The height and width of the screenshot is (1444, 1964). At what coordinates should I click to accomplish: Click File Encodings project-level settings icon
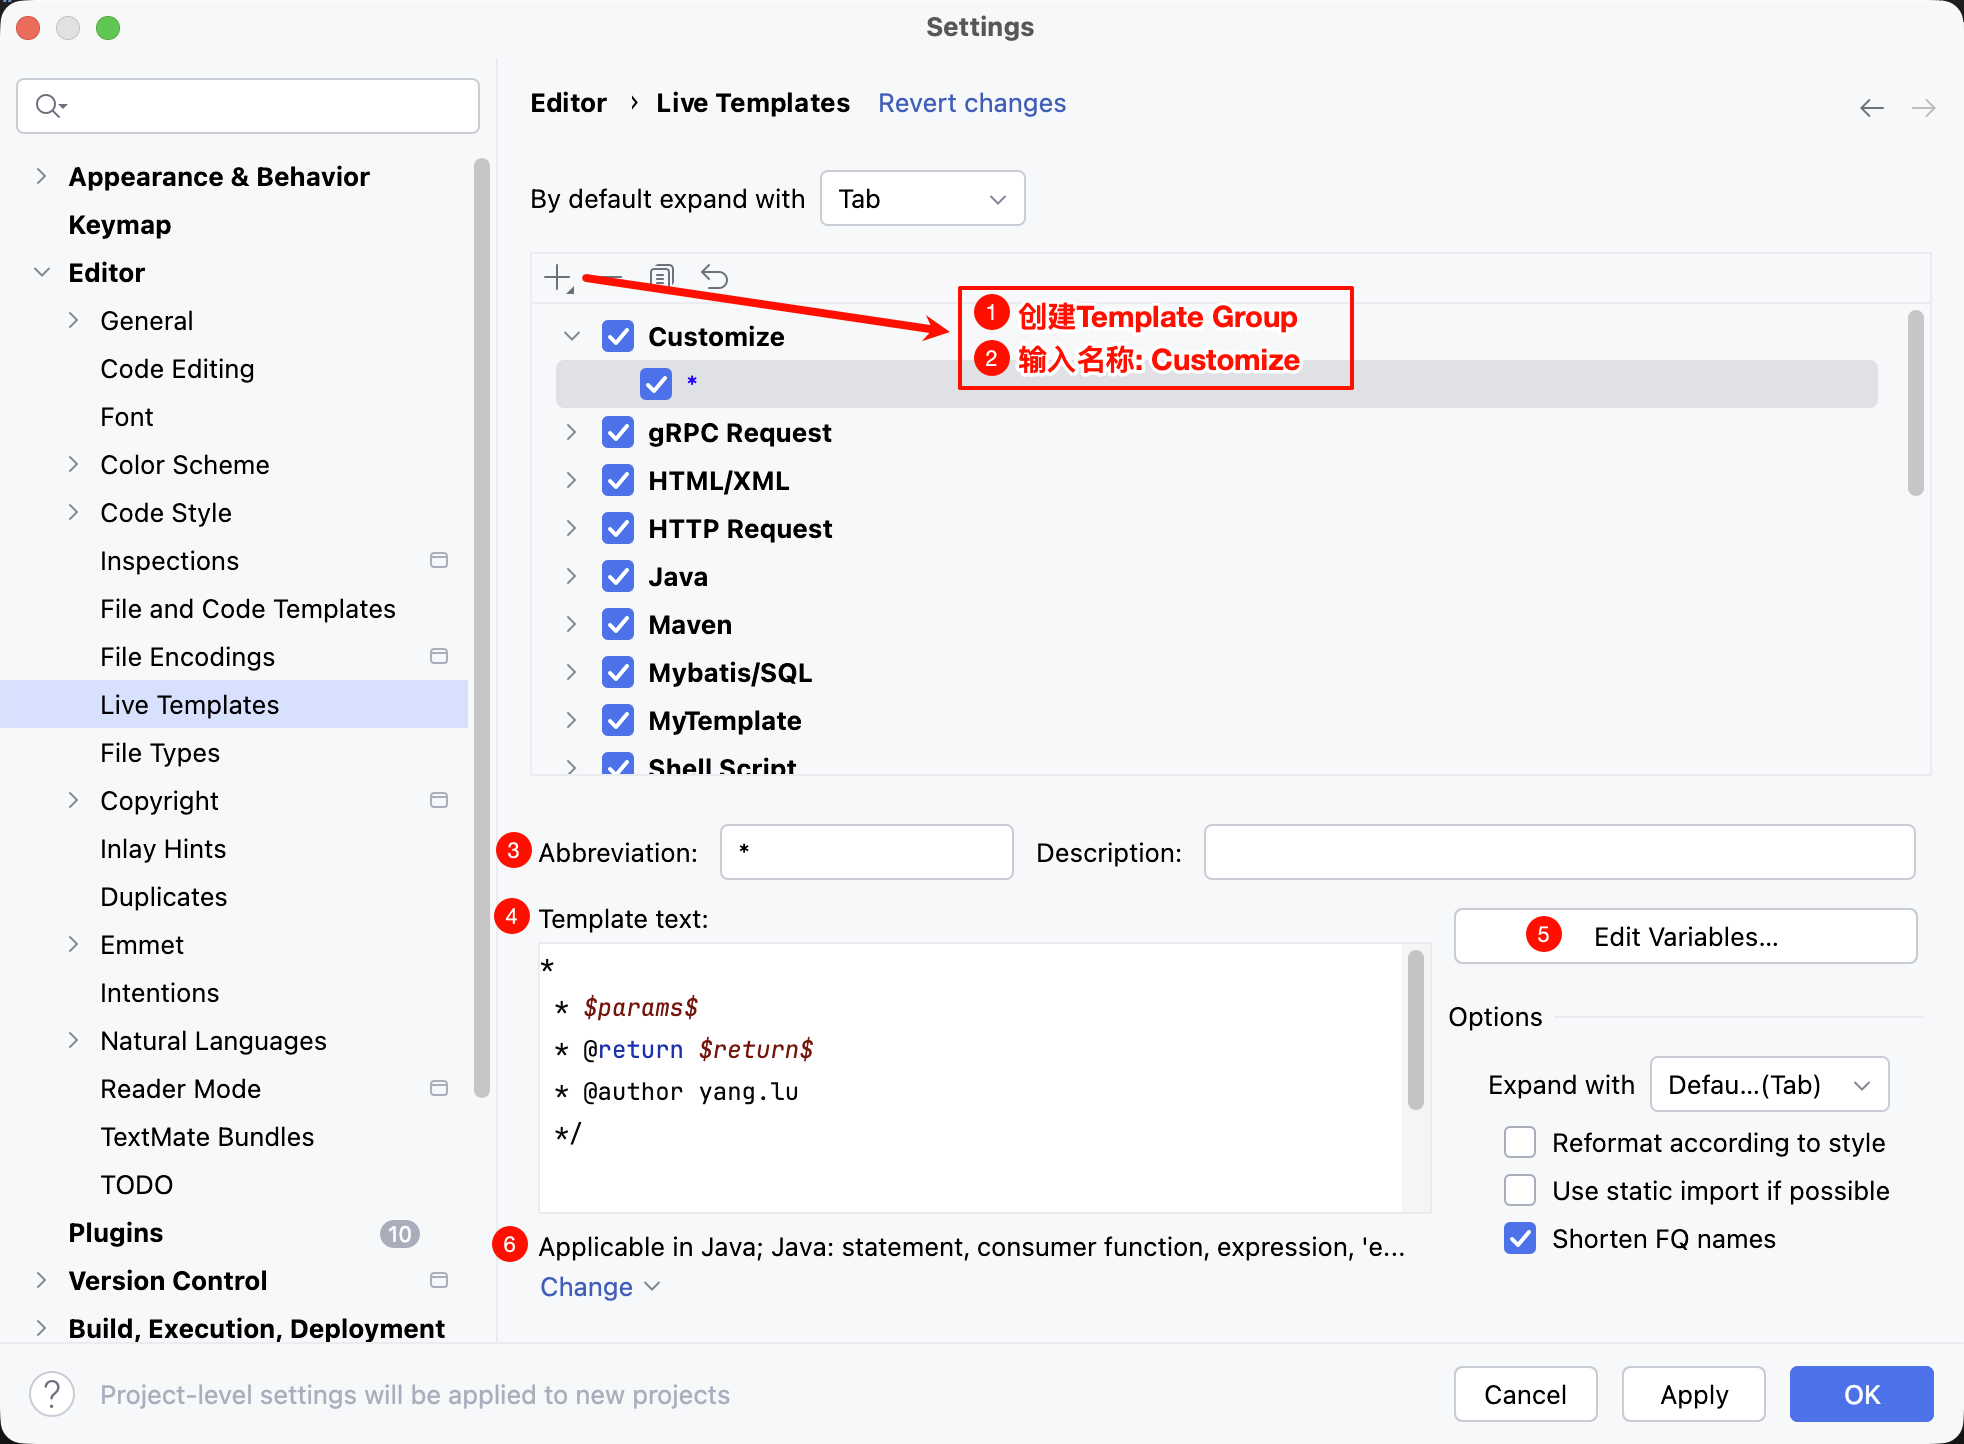438,656
